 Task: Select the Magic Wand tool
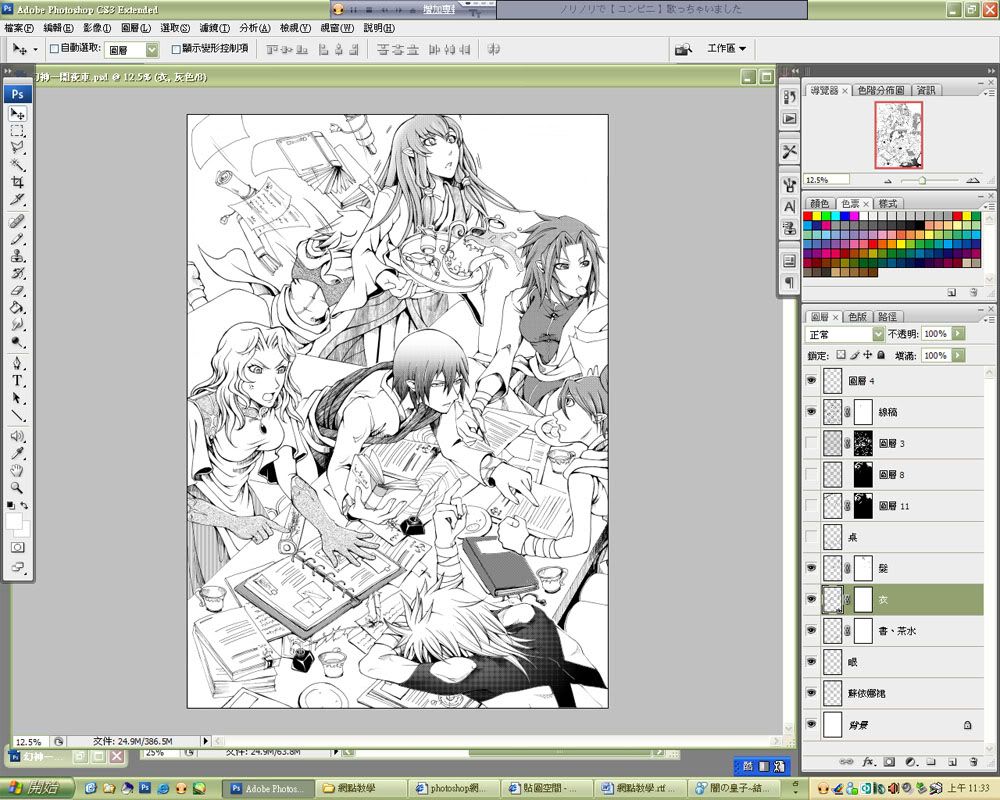pos(17,165)
